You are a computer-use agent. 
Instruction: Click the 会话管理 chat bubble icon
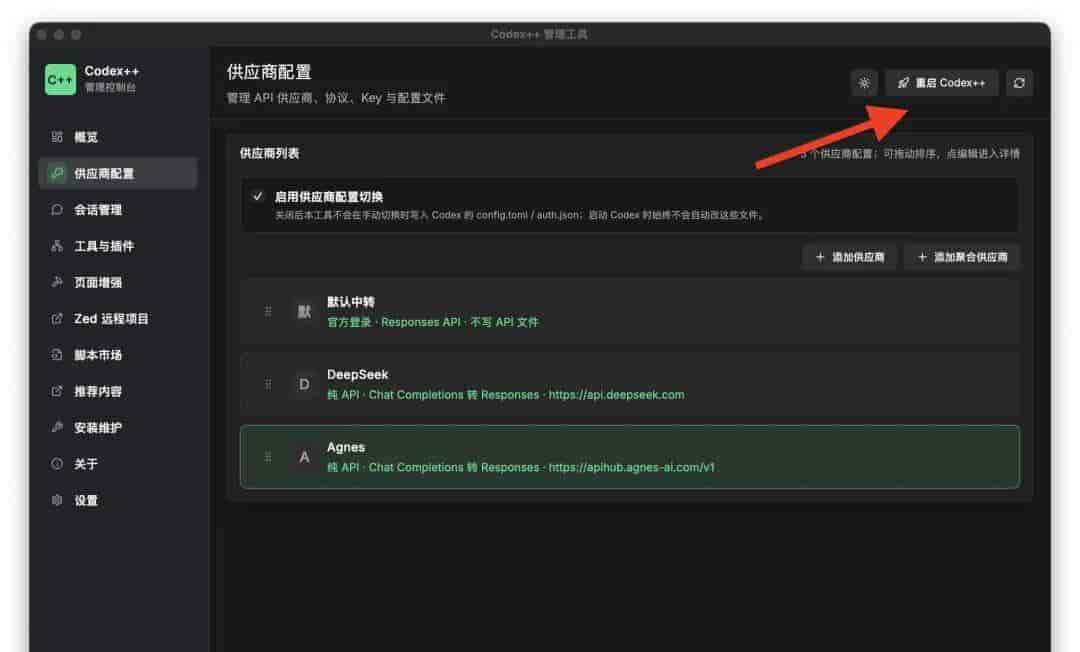coord(57,209)
